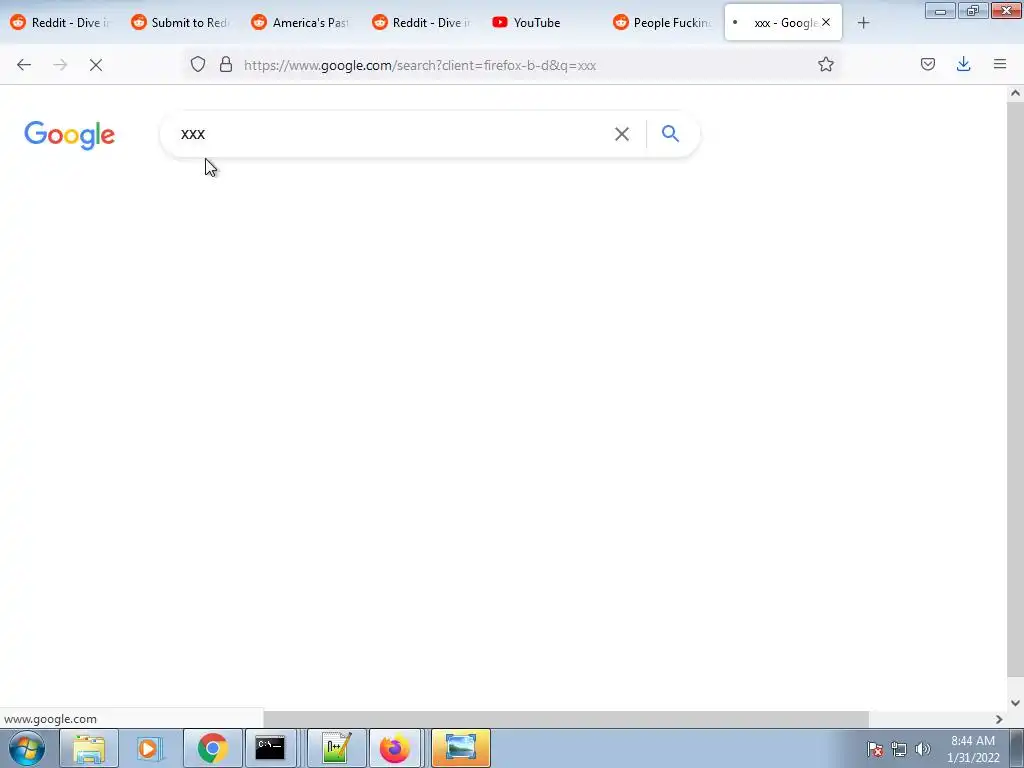Open the second Reddit - Dive tab
1024x768 pixels.
(x=422, y=23)
